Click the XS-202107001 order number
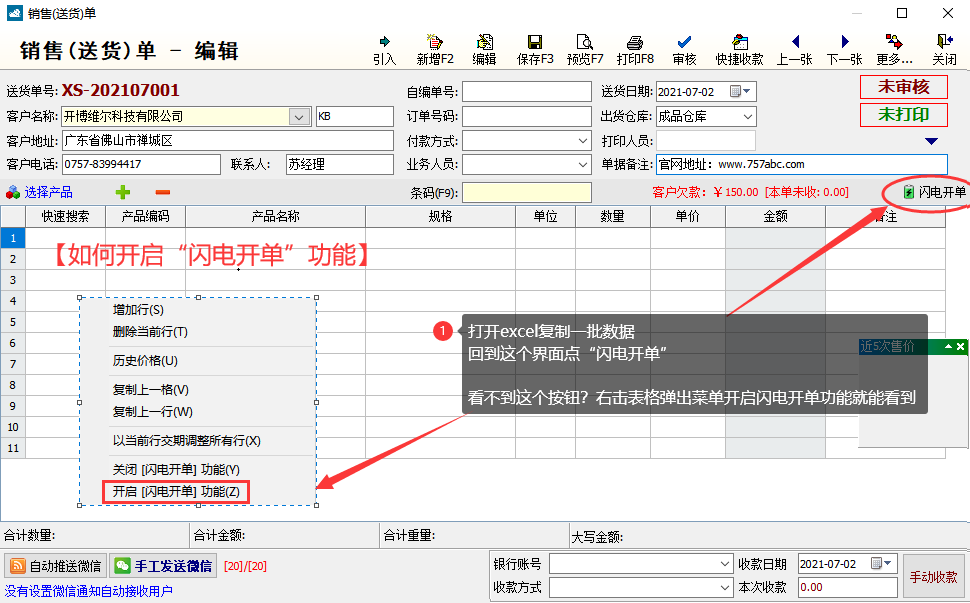 coord(121,90)
